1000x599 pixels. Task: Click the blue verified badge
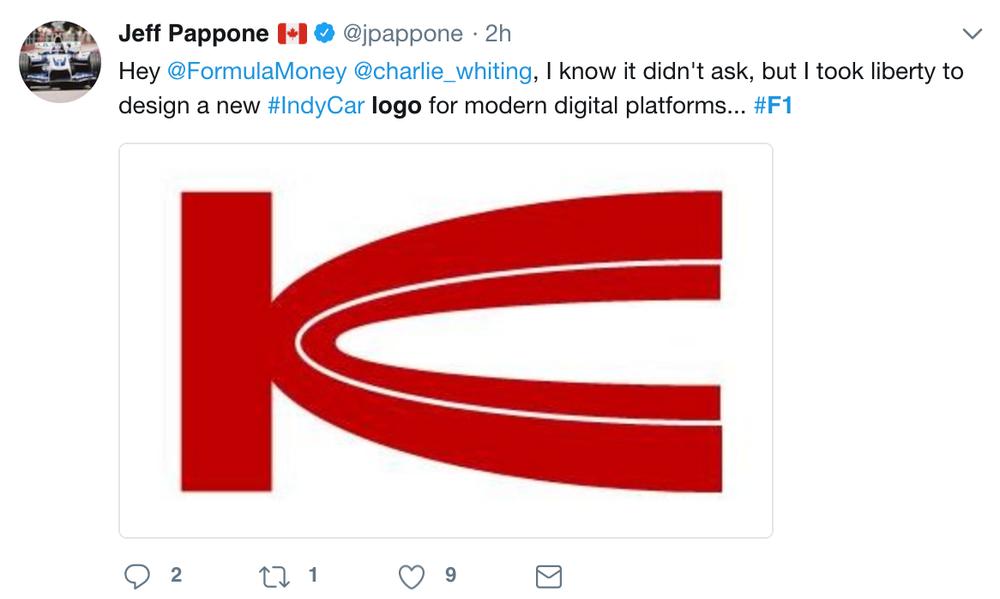[x=325, y=33]
